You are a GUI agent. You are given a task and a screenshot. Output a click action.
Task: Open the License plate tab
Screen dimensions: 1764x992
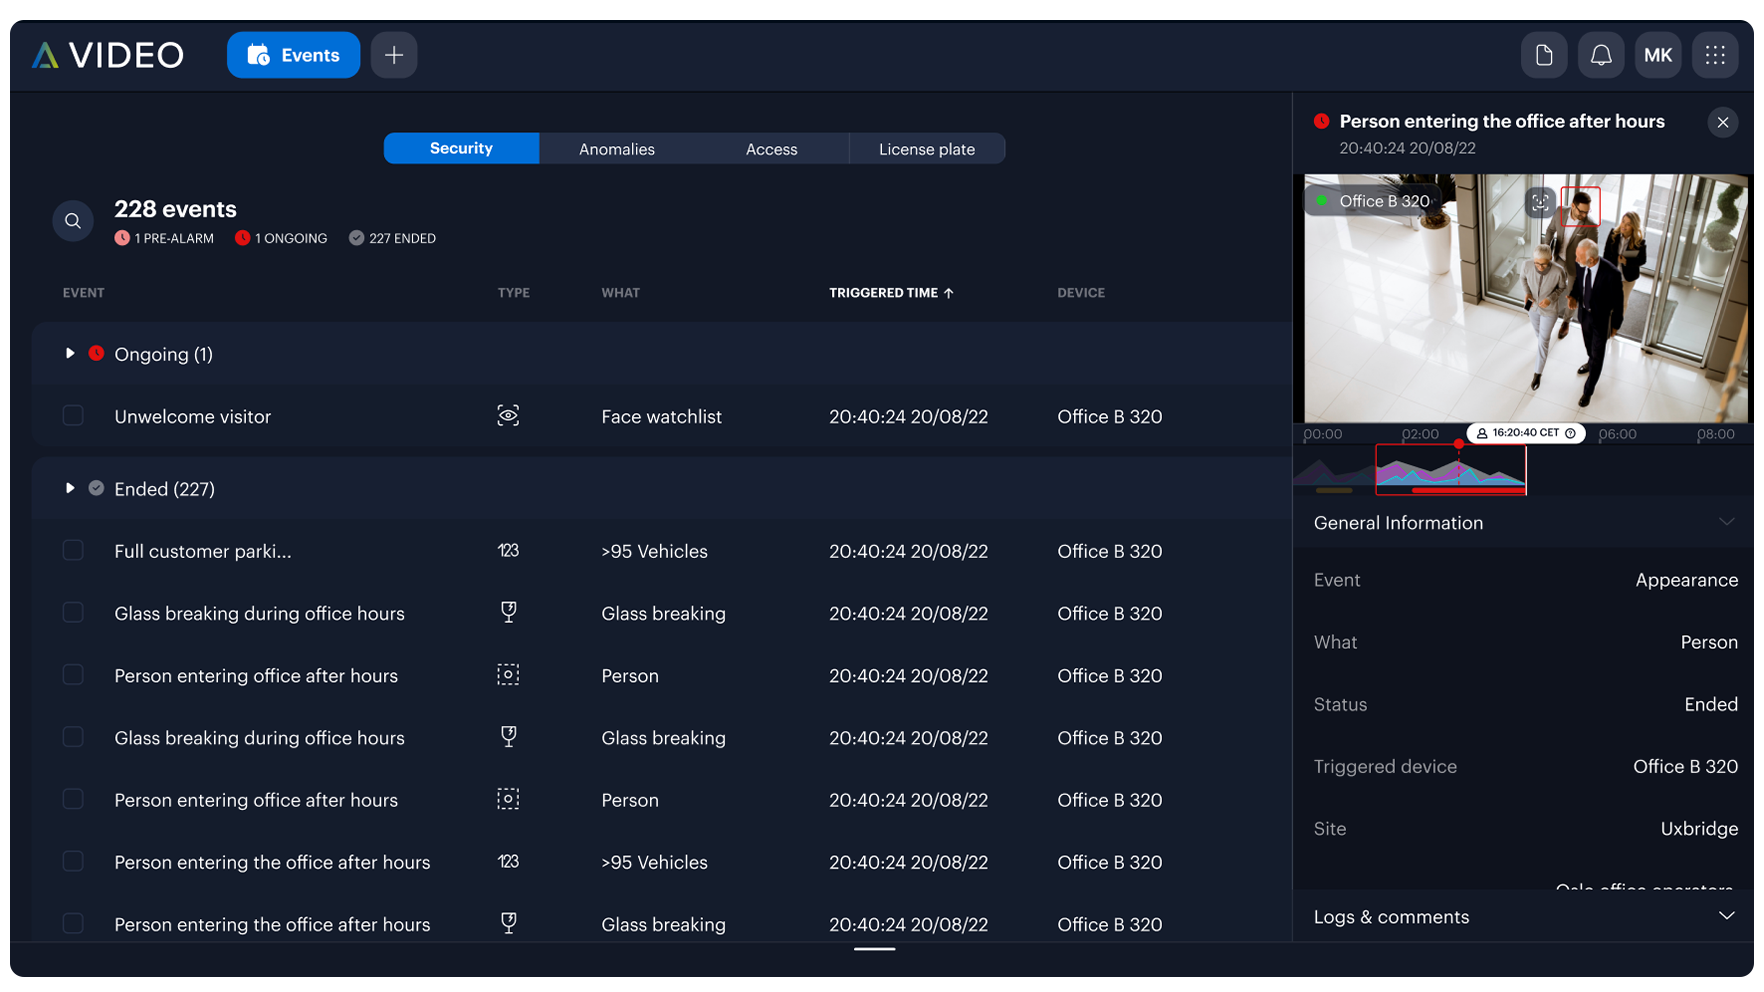927,149
